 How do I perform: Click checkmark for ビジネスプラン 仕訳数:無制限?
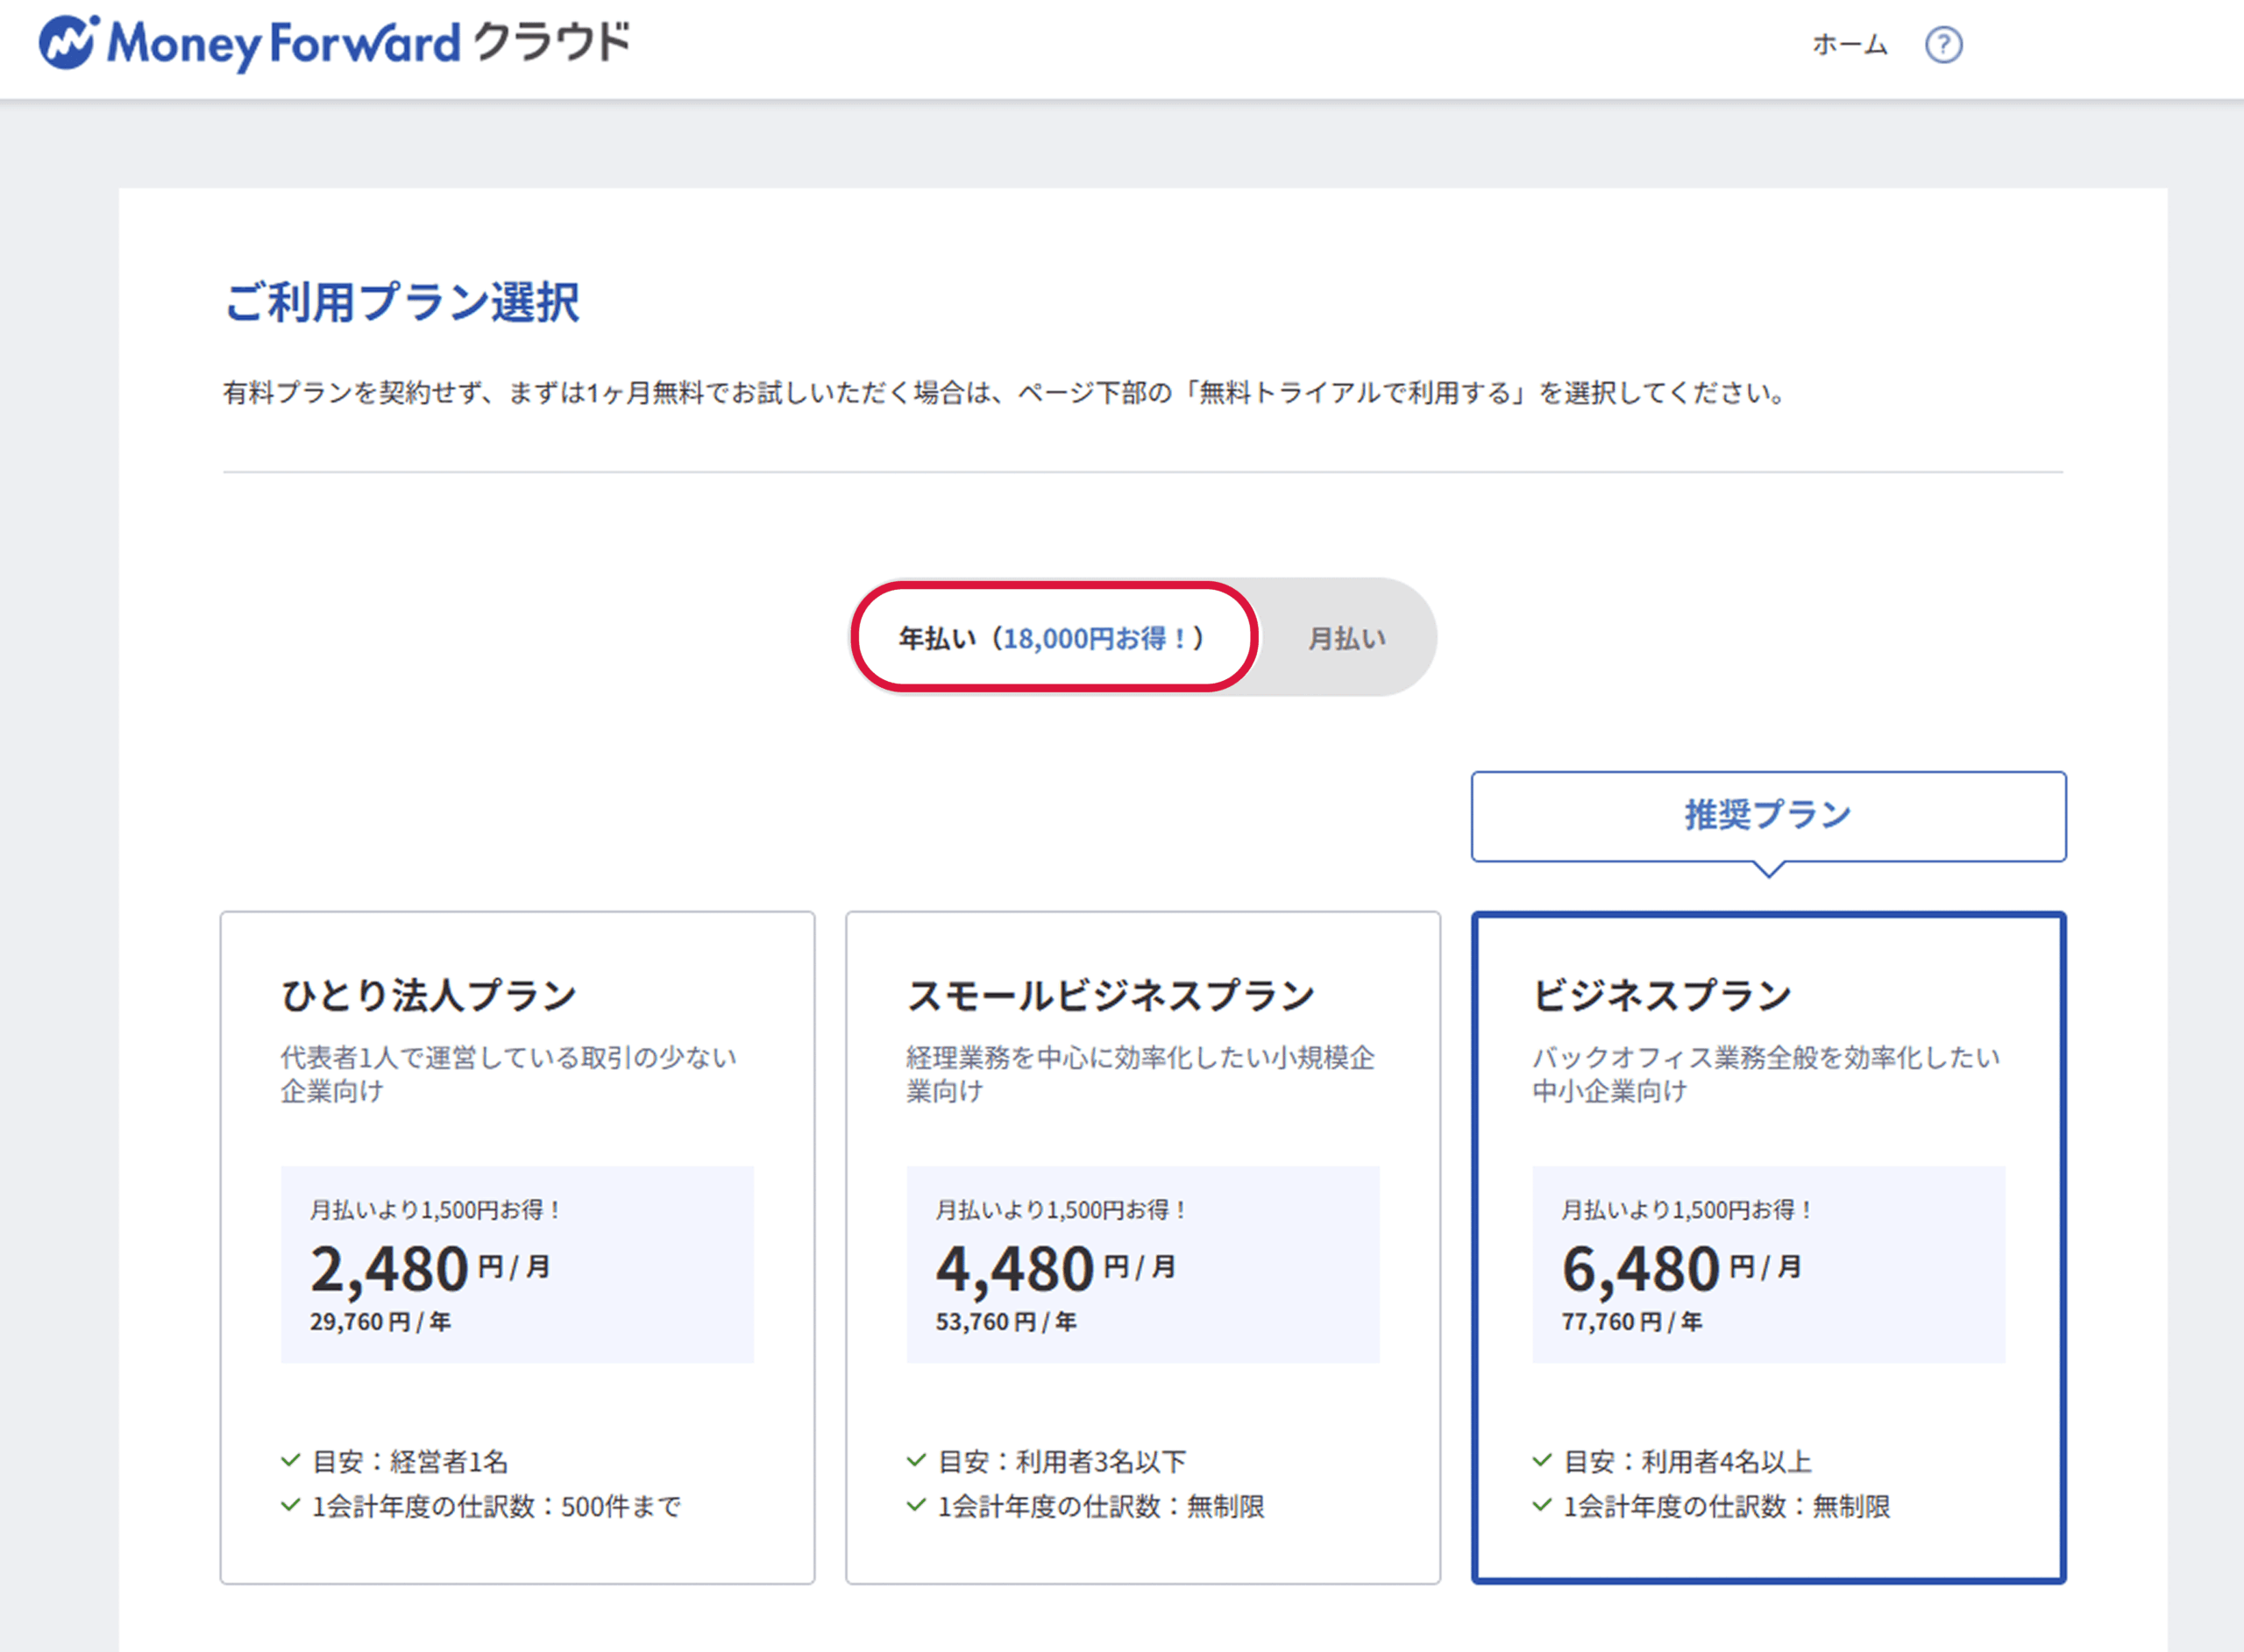pyautogui.click(x=1541, y=1505)
